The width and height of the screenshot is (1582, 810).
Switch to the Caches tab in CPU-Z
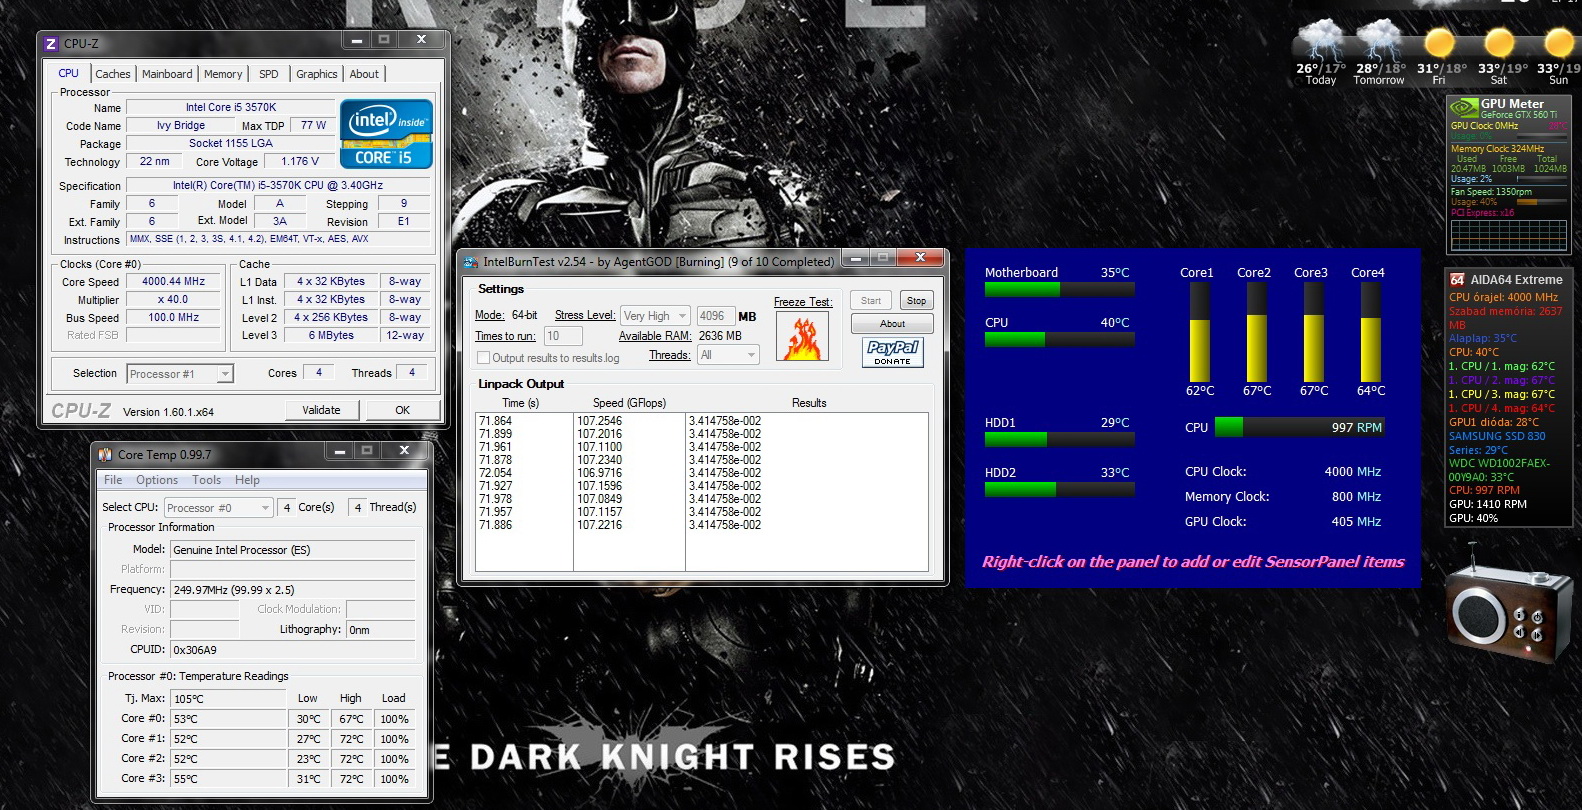pos(113,74)
